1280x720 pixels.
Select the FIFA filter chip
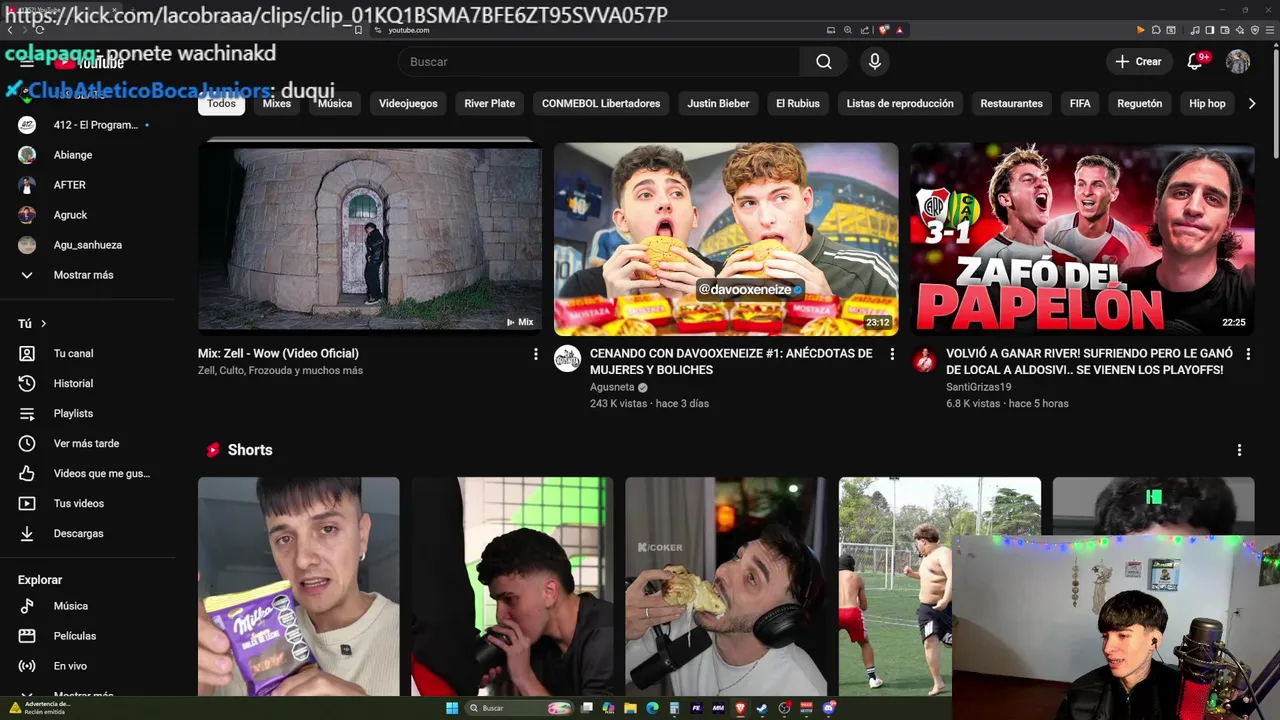click(x=1080, y=103)
